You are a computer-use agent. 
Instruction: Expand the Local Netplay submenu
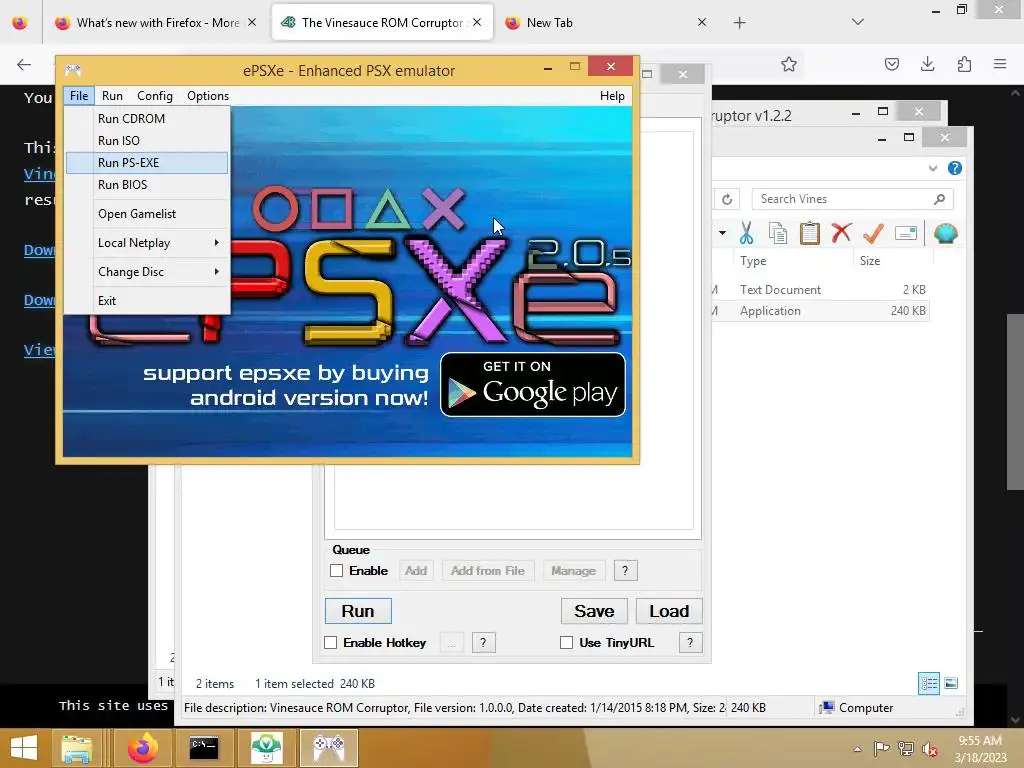(147, 243)
